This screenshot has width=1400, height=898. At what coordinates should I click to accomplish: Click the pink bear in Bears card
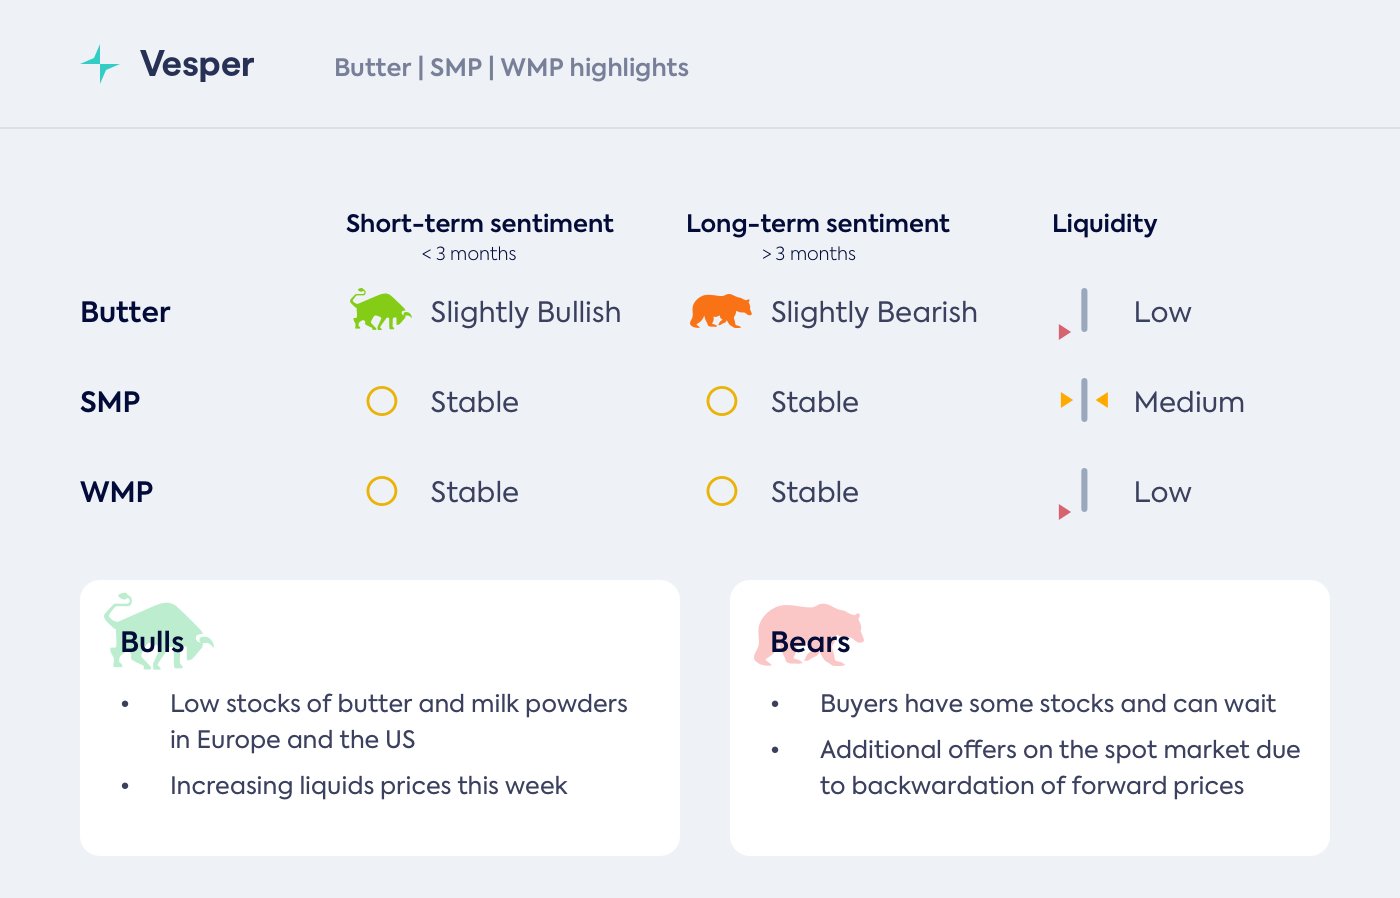pyautogui.click(x=808, y=633)
